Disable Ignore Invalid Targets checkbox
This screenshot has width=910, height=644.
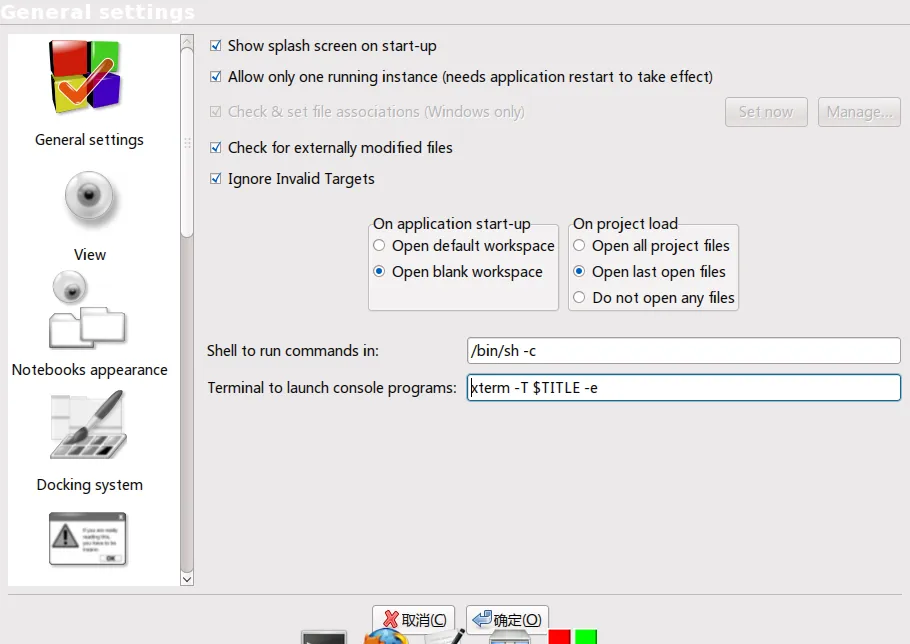(215, 179)
